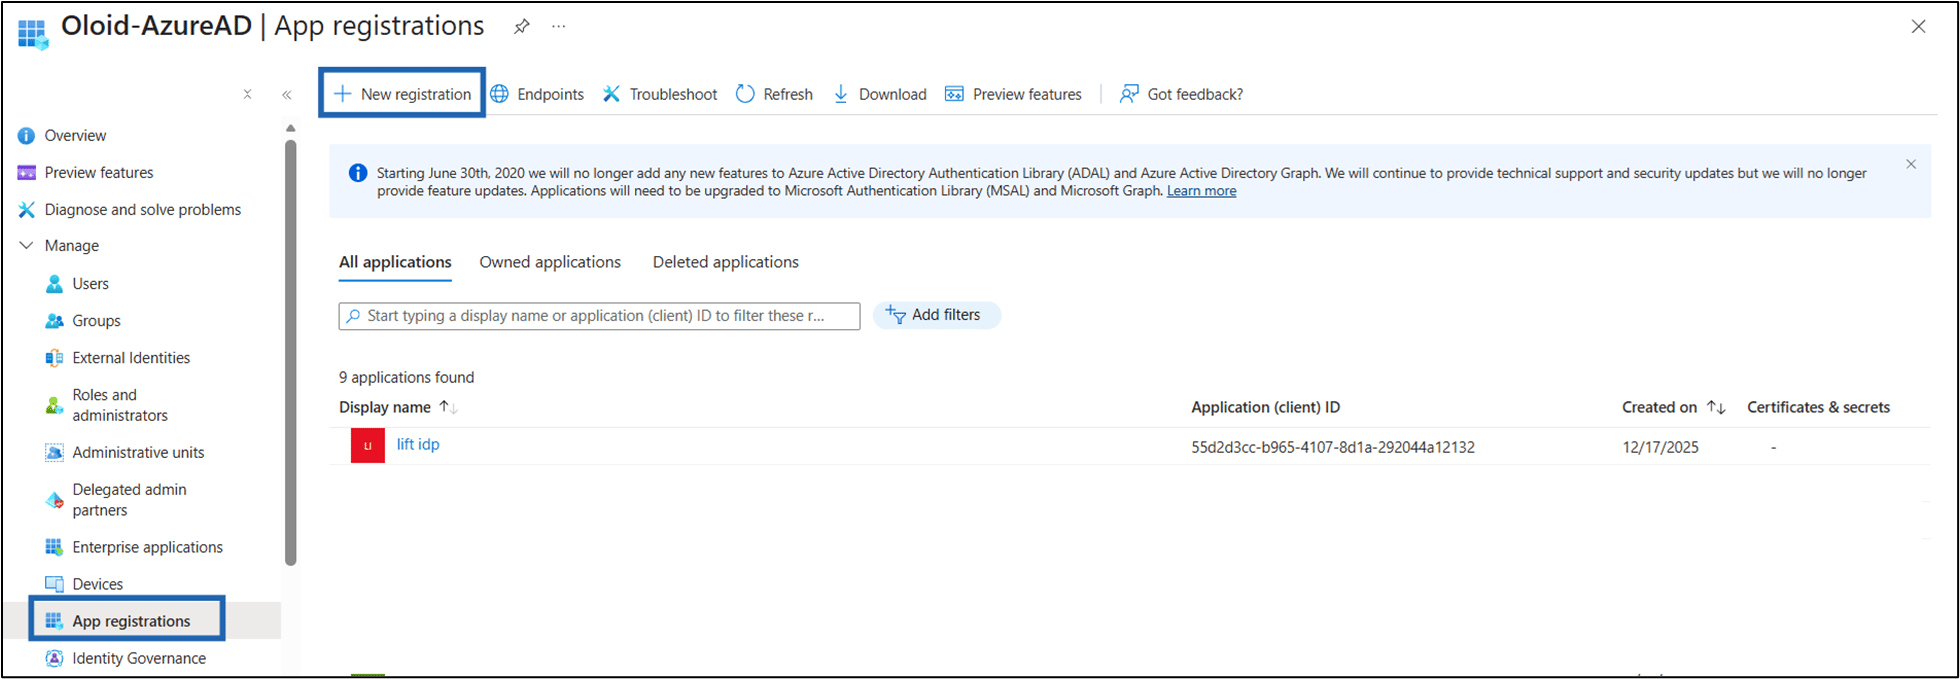Switch to Owned applications tab
This screenshot has height=679, width=1960.
click(x=550, y=262)
